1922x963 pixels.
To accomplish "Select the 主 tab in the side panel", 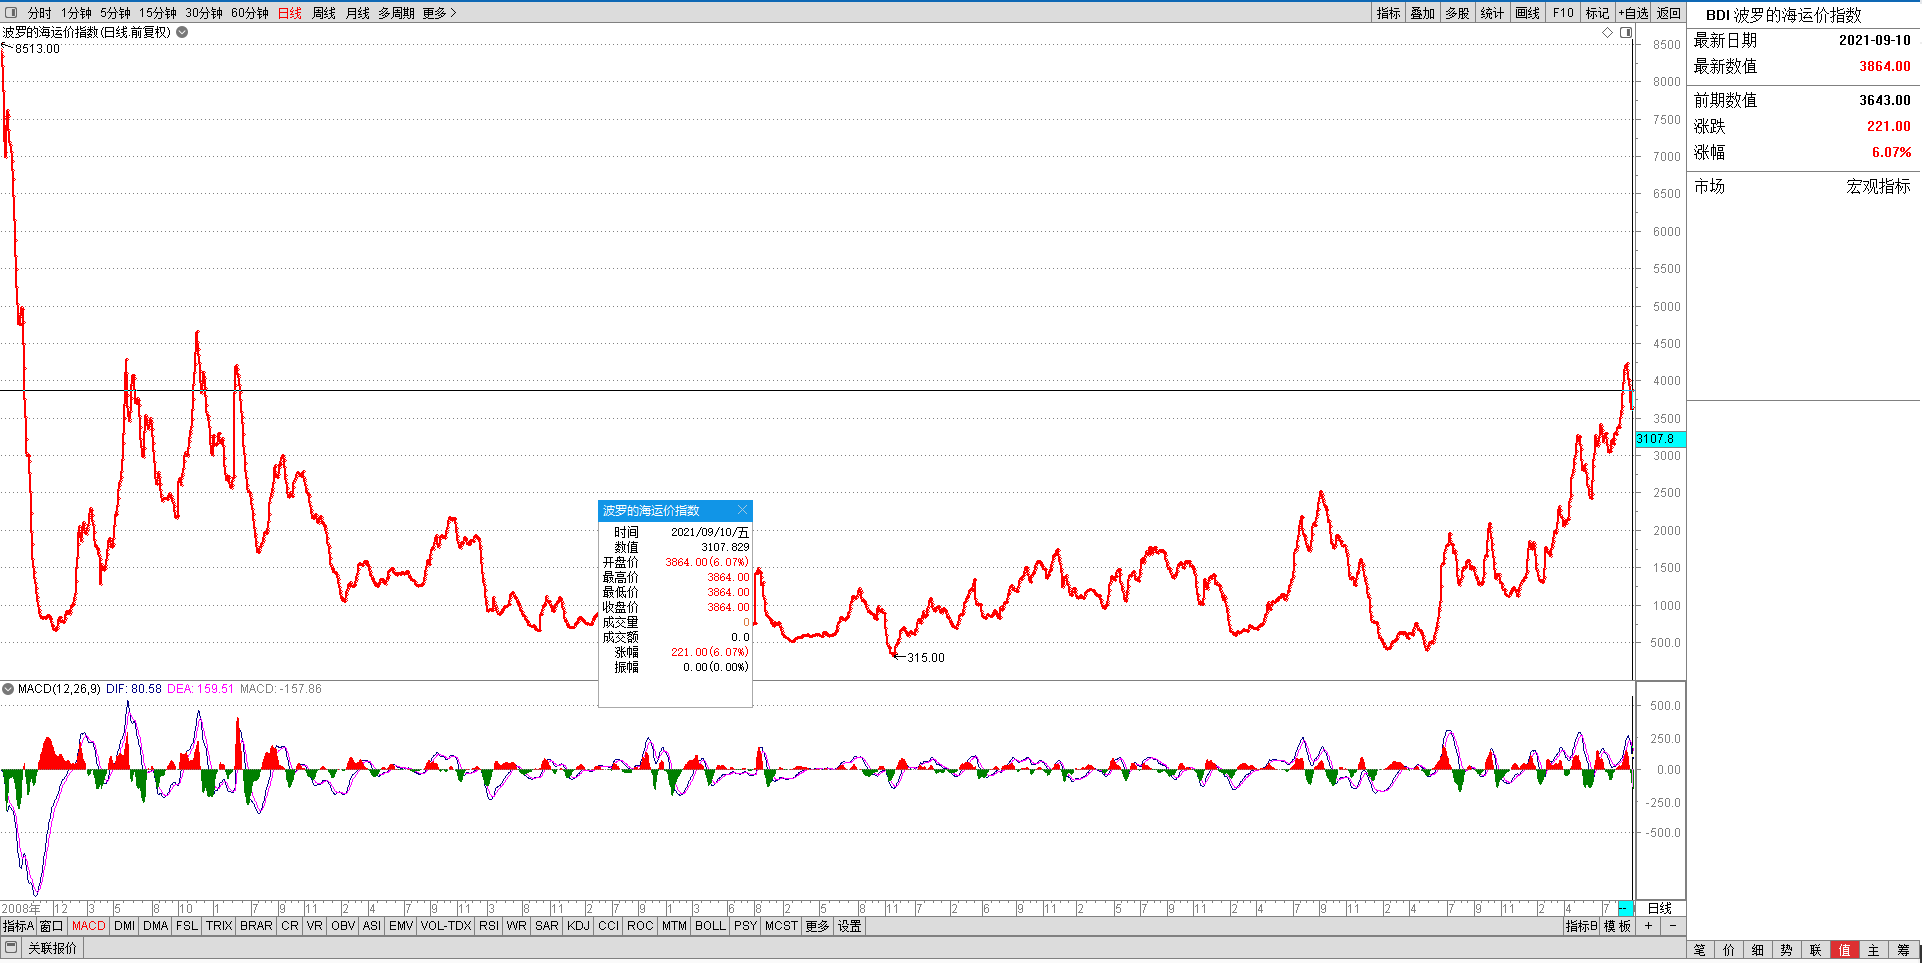I will pos(1874,950).
